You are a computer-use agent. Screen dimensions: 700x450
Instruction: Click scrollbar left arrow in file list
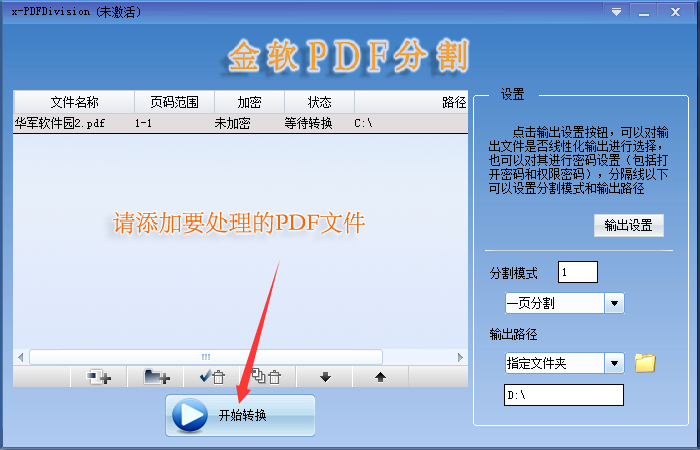21,357
